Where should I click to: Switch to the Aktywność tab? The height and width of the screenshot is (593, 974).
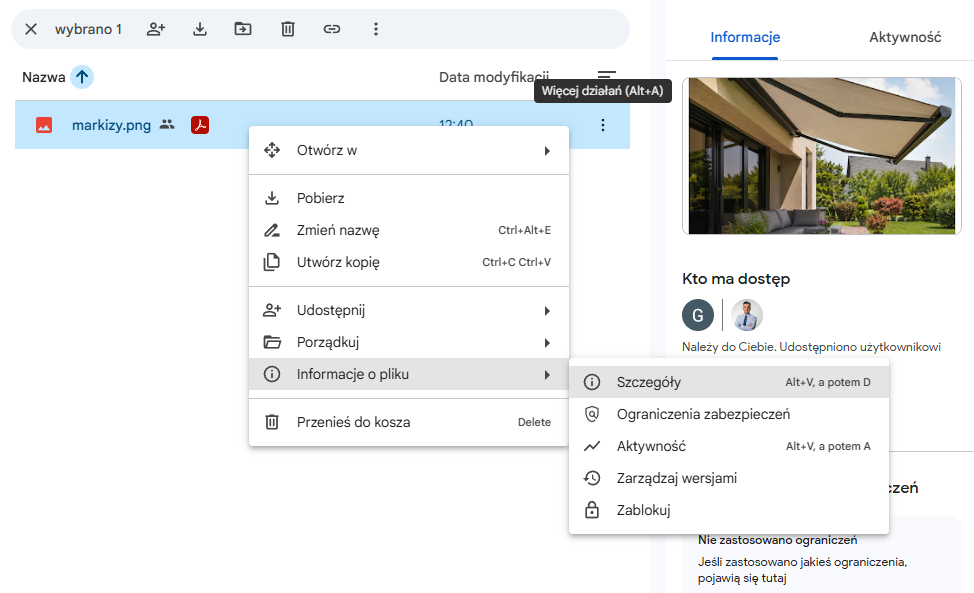(905, 37)
